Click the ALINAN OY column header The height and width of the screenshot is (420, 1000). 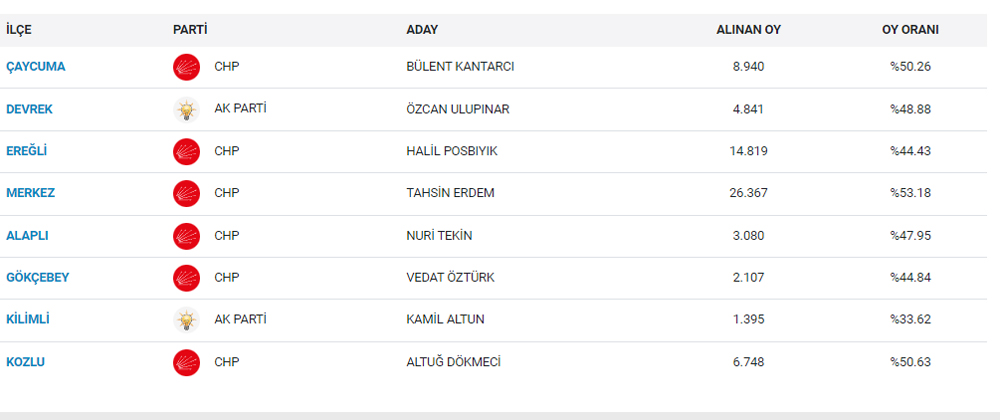point(749,30)
